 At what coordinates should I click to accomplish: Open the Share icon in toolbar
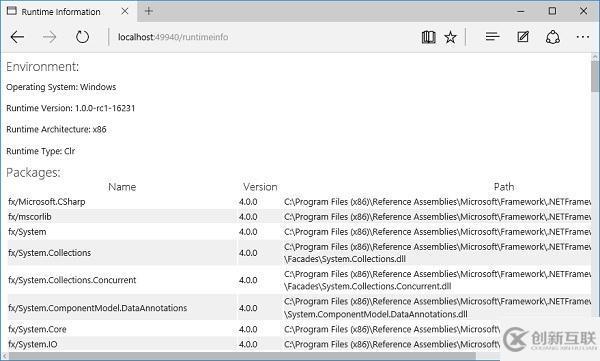[x=553, y=37]
